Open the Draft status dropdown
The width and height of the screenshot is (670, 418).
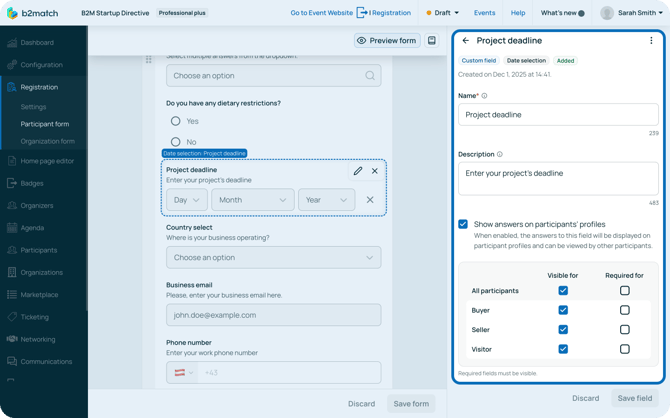coord(442,13)
